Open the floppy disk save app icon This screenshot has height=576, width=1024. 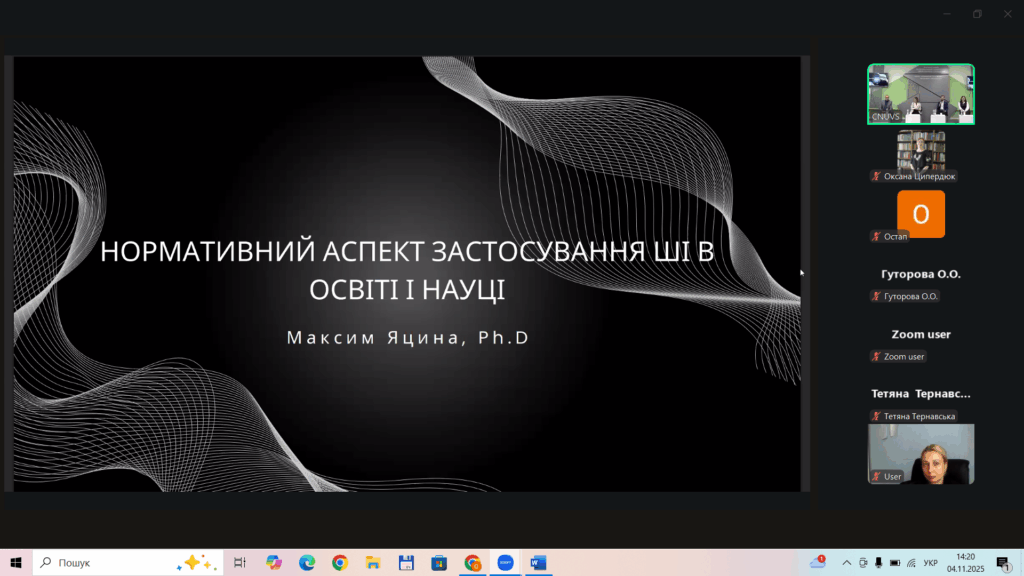[406, 562]
